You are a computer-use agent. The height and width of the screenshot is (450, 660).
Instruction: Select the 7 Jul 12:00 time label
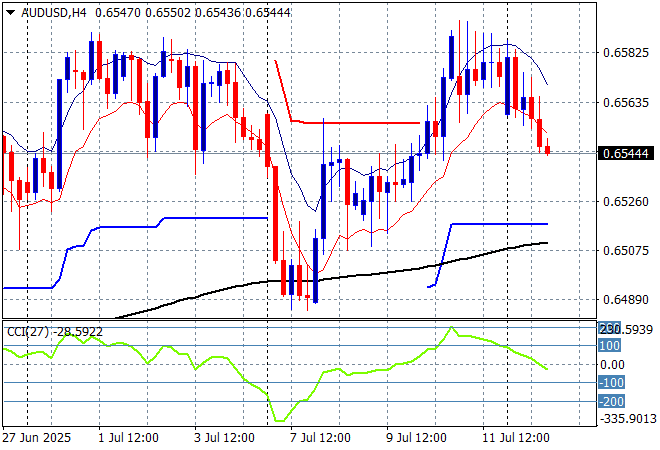point(321,438)
